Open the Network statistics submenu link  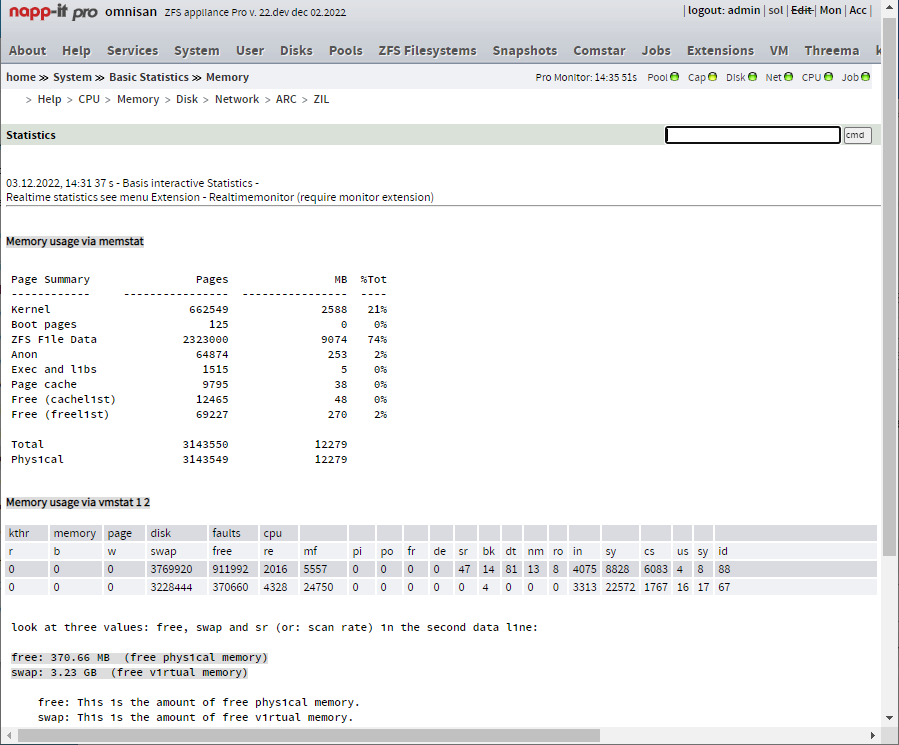tap(237, 99)
